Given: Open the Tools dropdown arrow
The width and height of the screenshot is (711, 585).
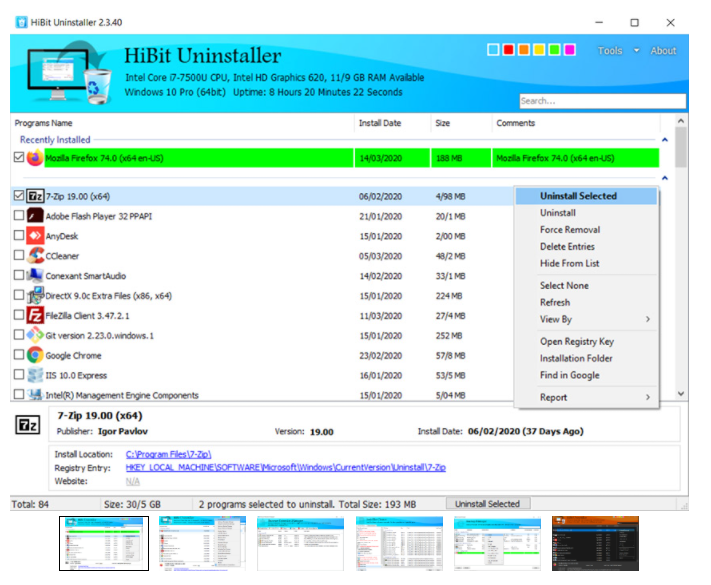Looking at the screenshot, I should pos(637,50).
